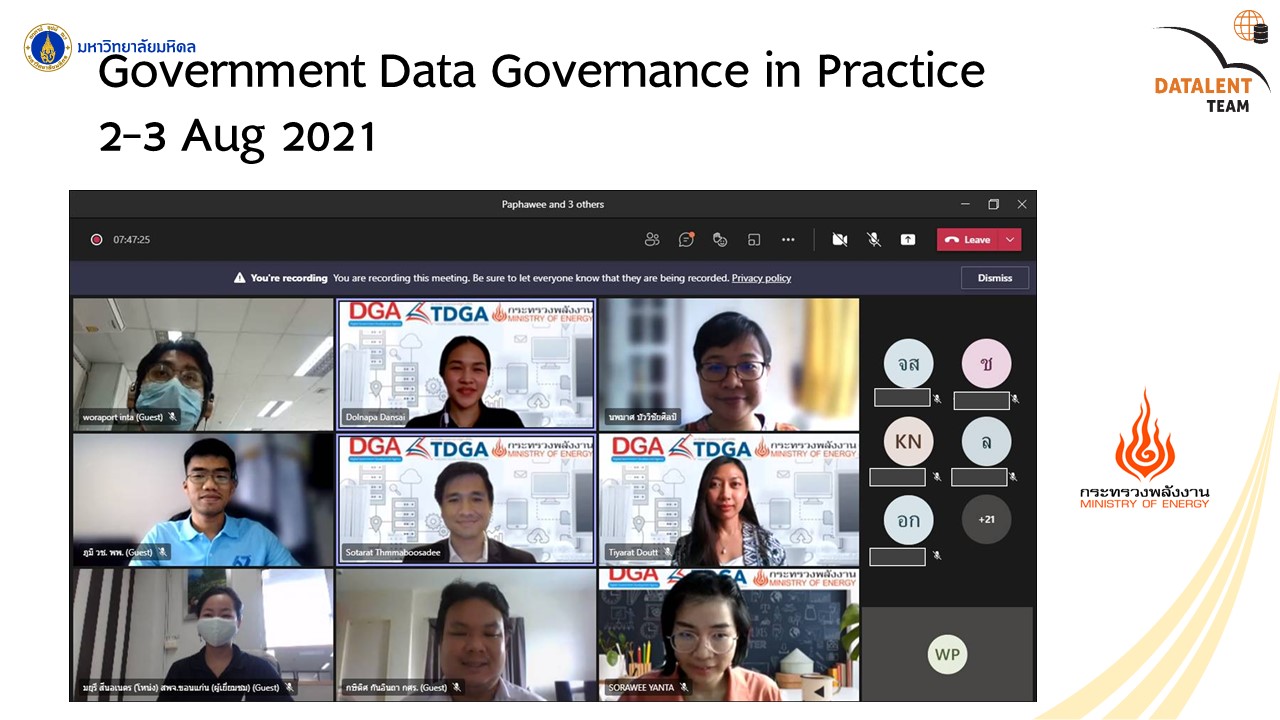Click the share content icon

908,240
